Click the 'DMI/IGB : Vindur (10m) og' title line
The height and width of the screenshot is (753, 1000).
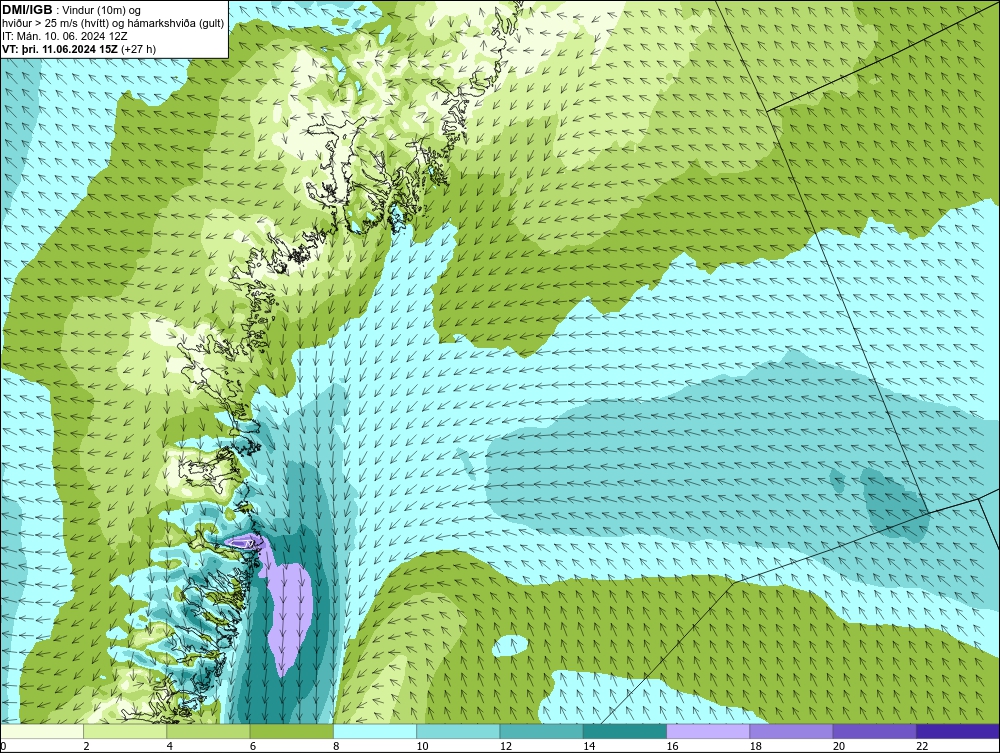(72, 10)
